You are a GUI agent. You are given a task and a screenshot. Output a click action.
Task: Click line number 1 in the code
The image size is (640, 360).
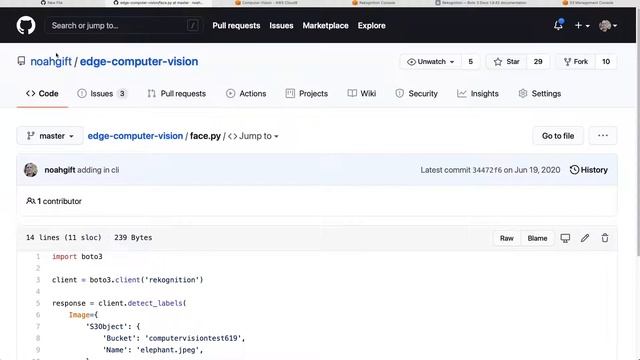[x=38, y=257]
